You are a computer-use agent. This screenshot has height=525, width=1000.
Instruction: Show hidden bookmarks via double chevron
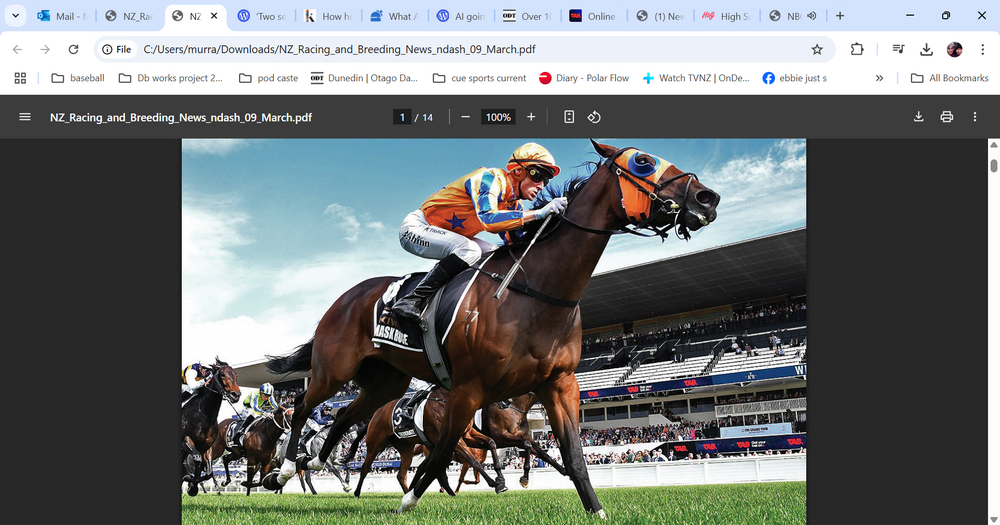pyautogui.click(x=879, y=78)
